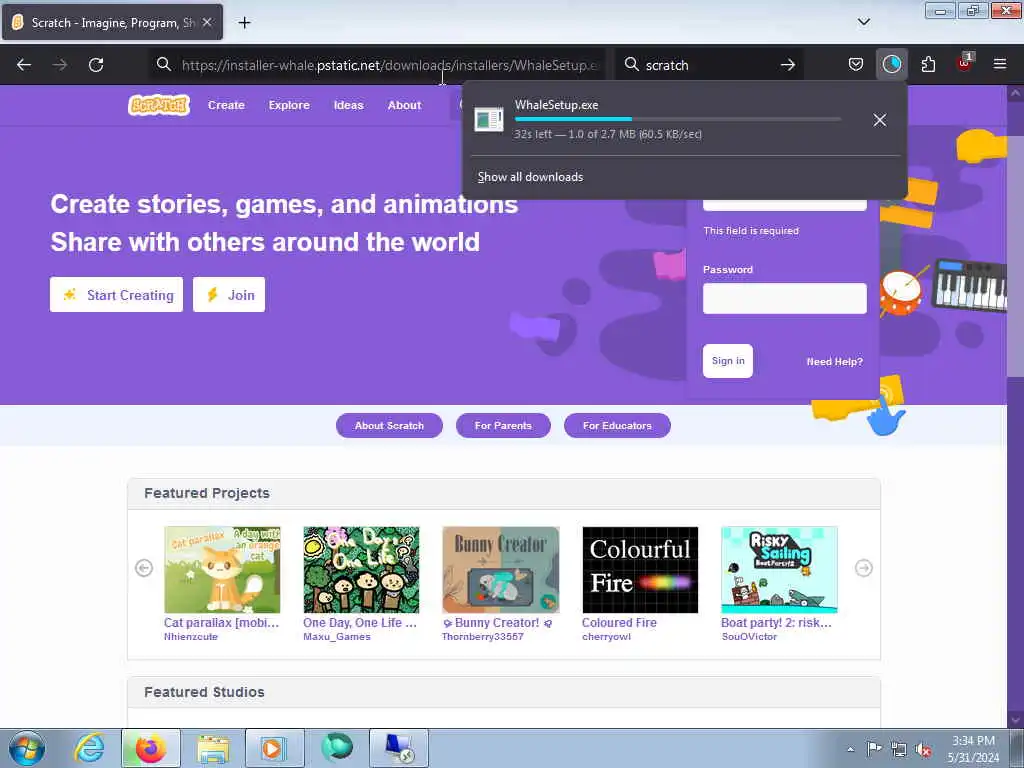Open the muted volume tray icon
Viewport: 1024px width, 768px height.
click(923, 750)
